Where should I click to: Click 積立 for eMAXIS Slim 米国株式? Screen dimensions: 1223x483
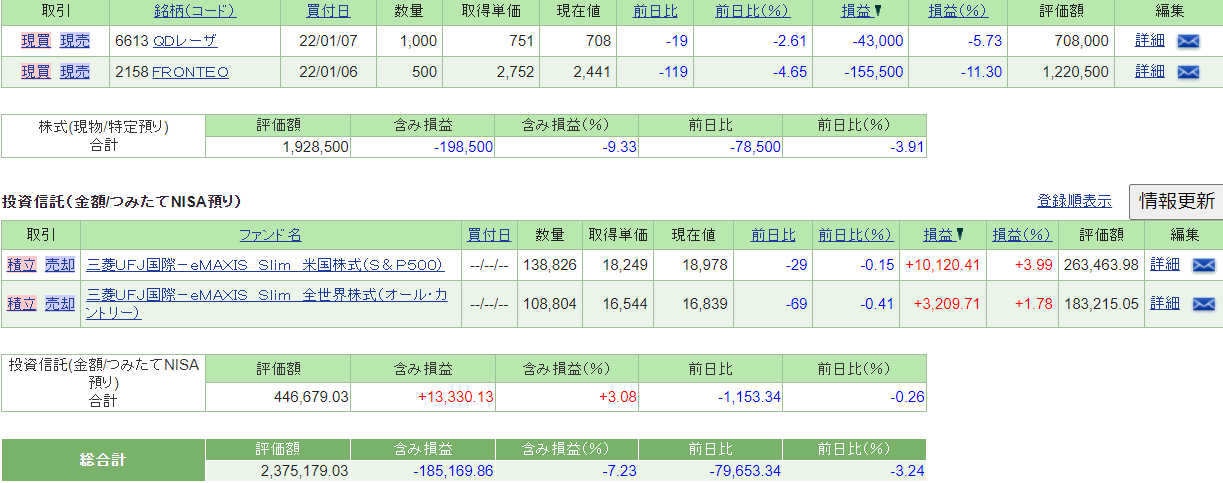21,265
